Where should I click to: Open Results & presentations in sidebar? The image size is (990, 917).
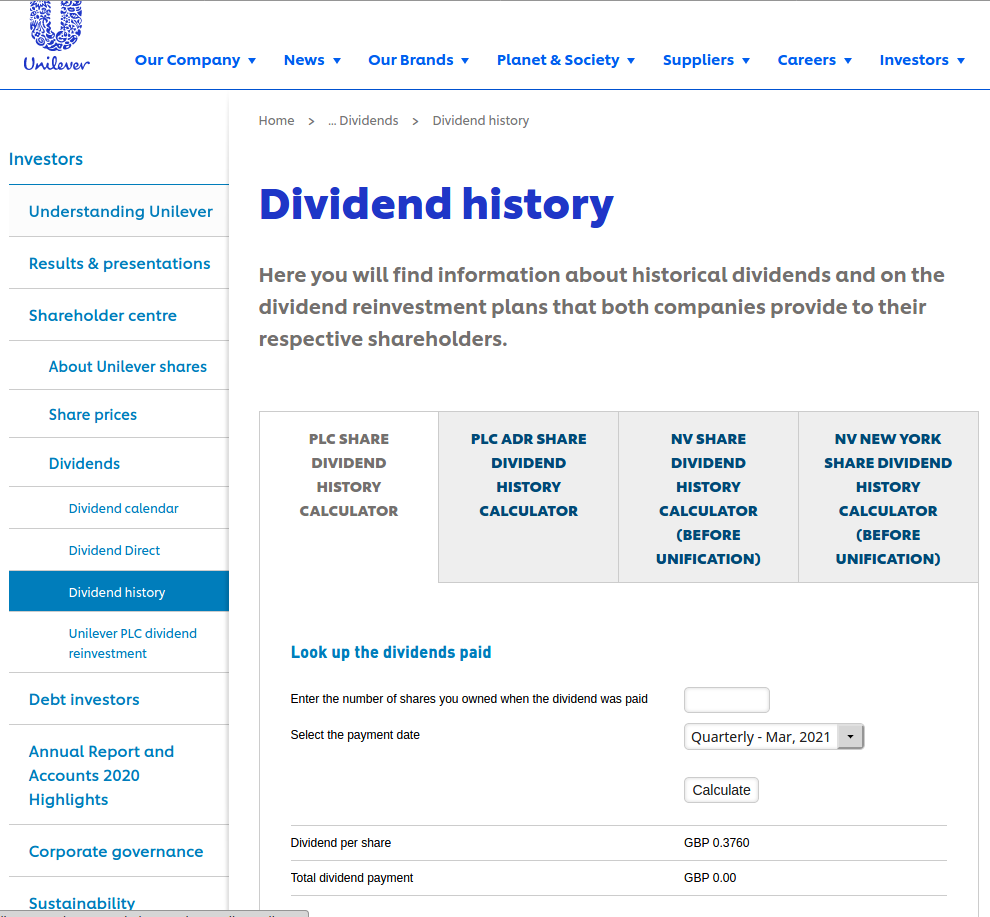(x=119, y=263)
